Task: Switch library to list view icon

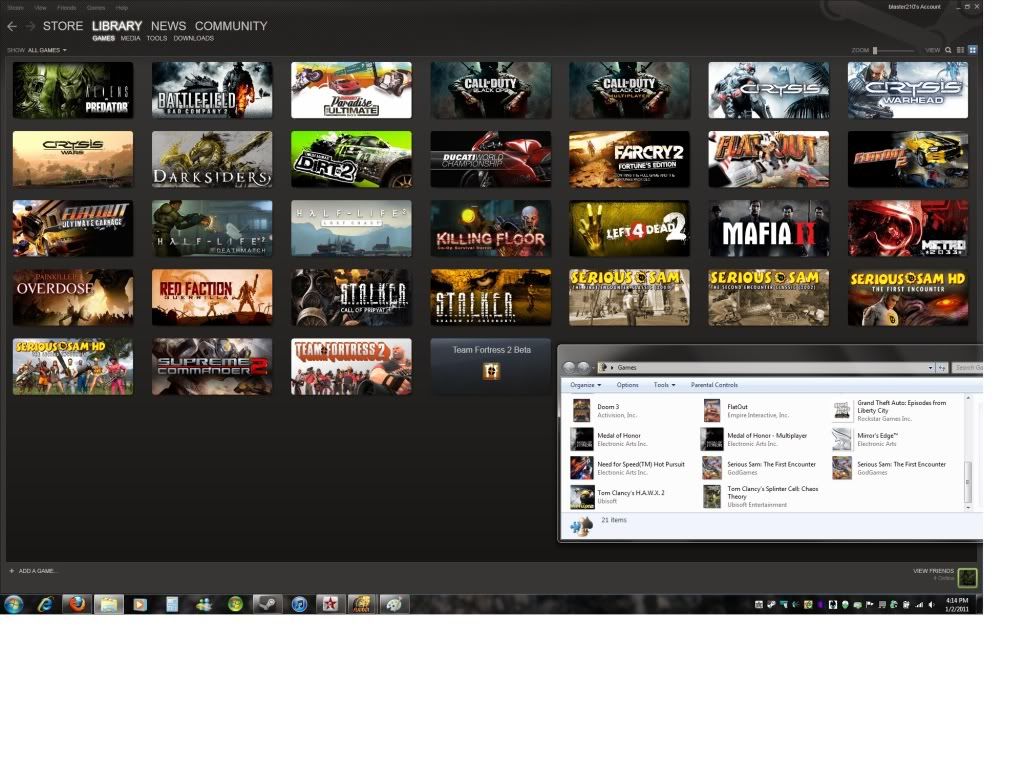Action: [960, 50]
